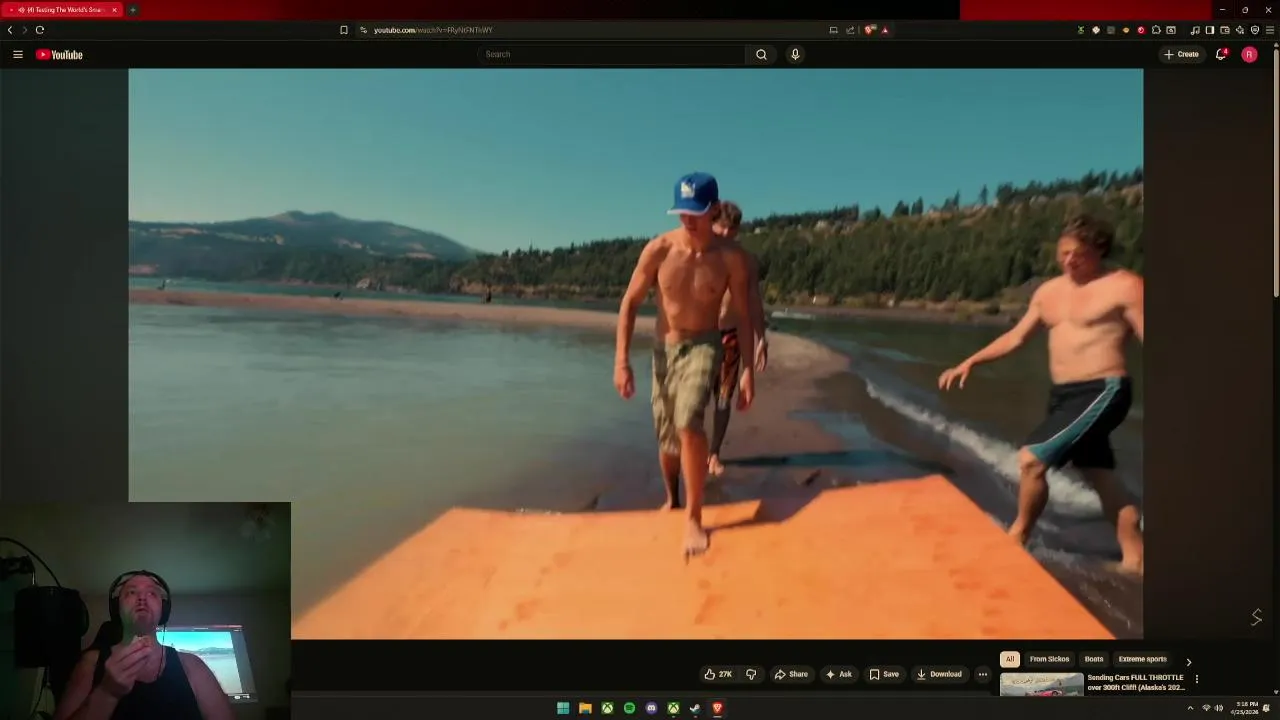Open the Brave Wallet icon
The width and height of the screenshot is (1280, 720).
pos(1225,30)
